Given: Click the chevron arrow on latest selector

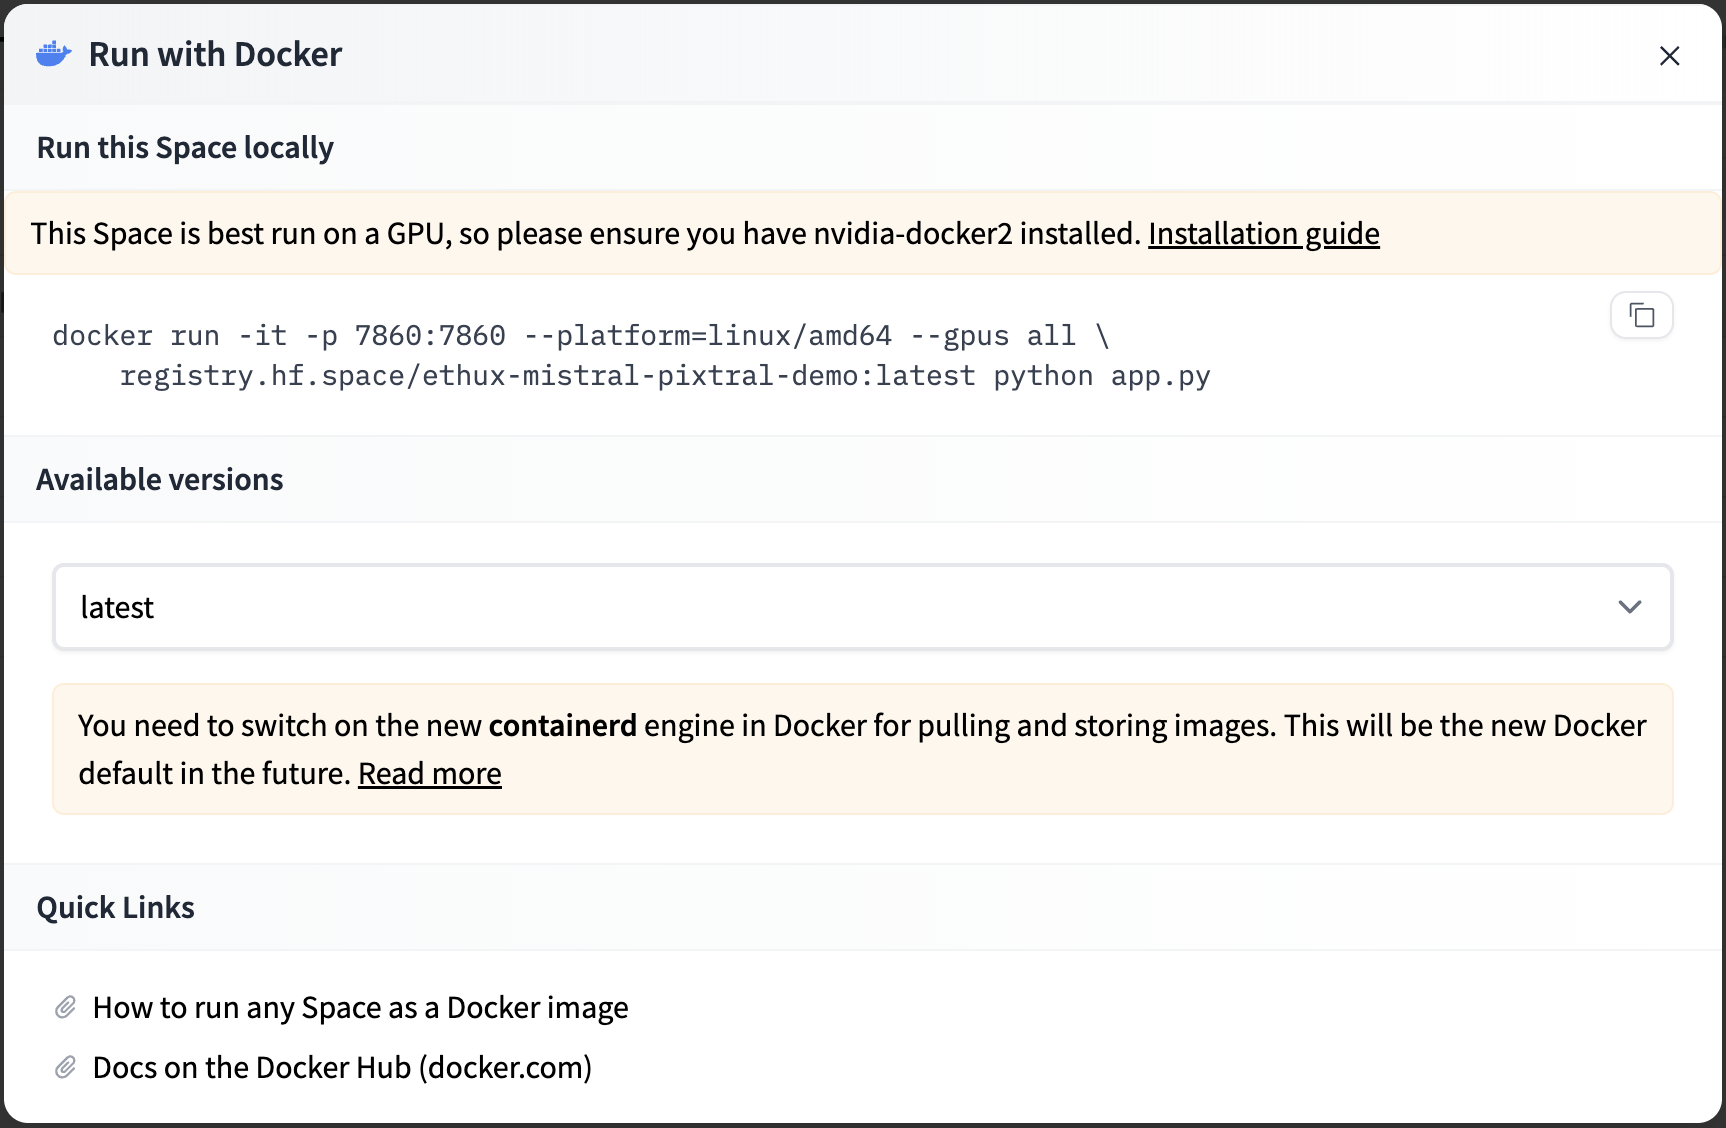Looking at the screenshot, I should 1629,607.
